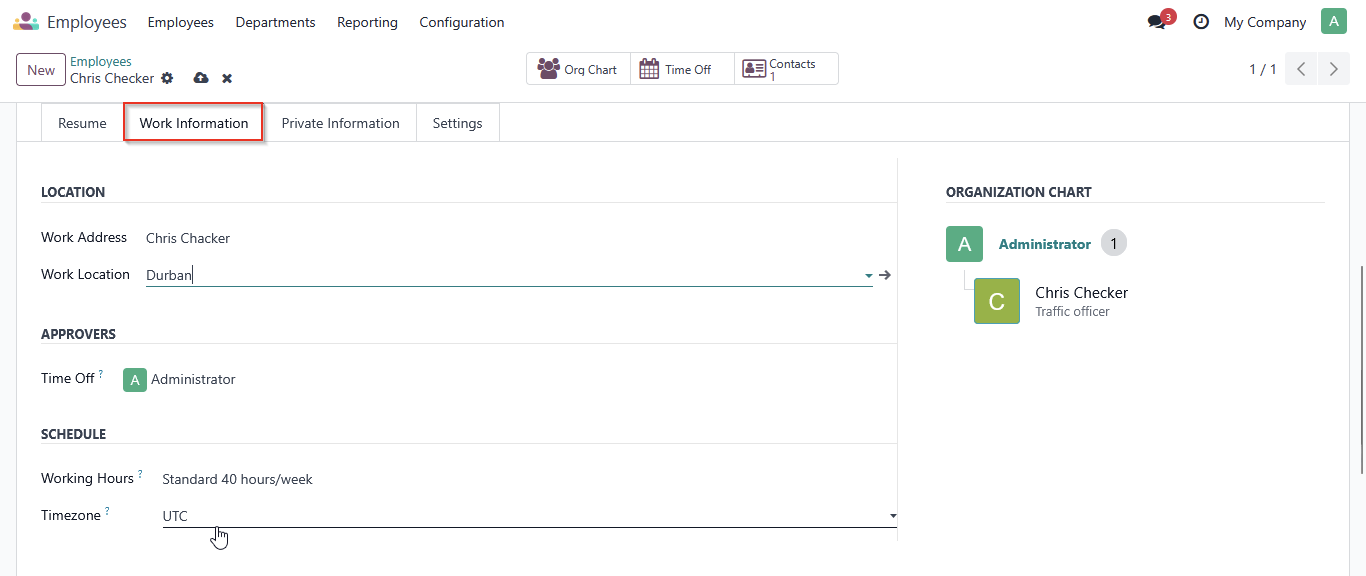Save record manually using the cloud upload icon

[201, 78]
